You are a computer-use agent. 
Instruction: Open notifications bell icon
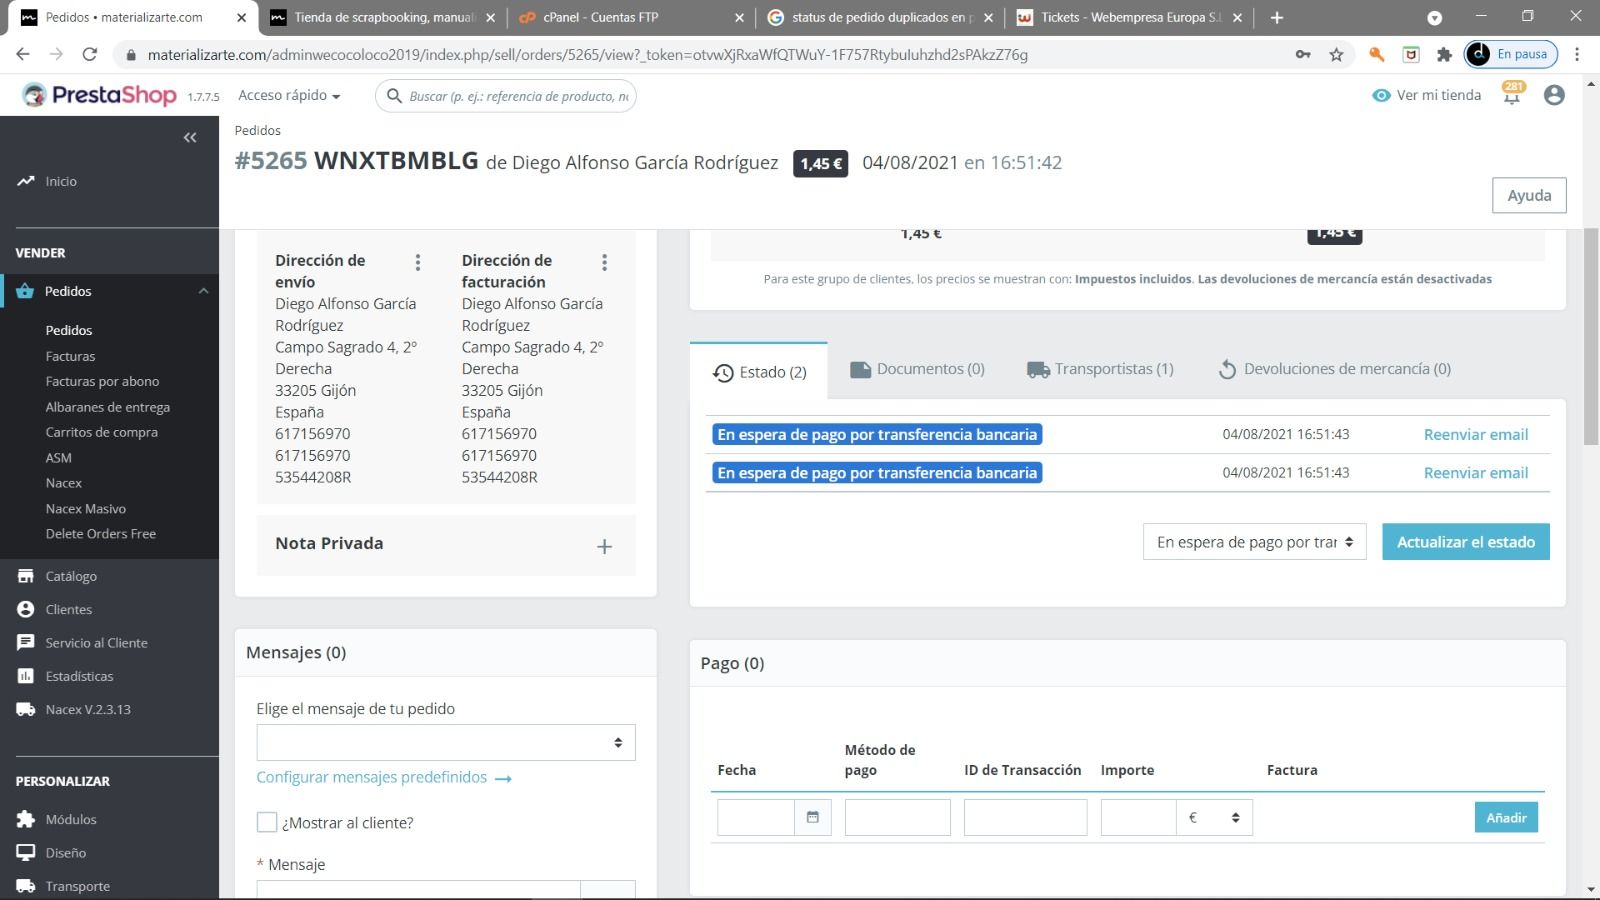(1512, 95)
